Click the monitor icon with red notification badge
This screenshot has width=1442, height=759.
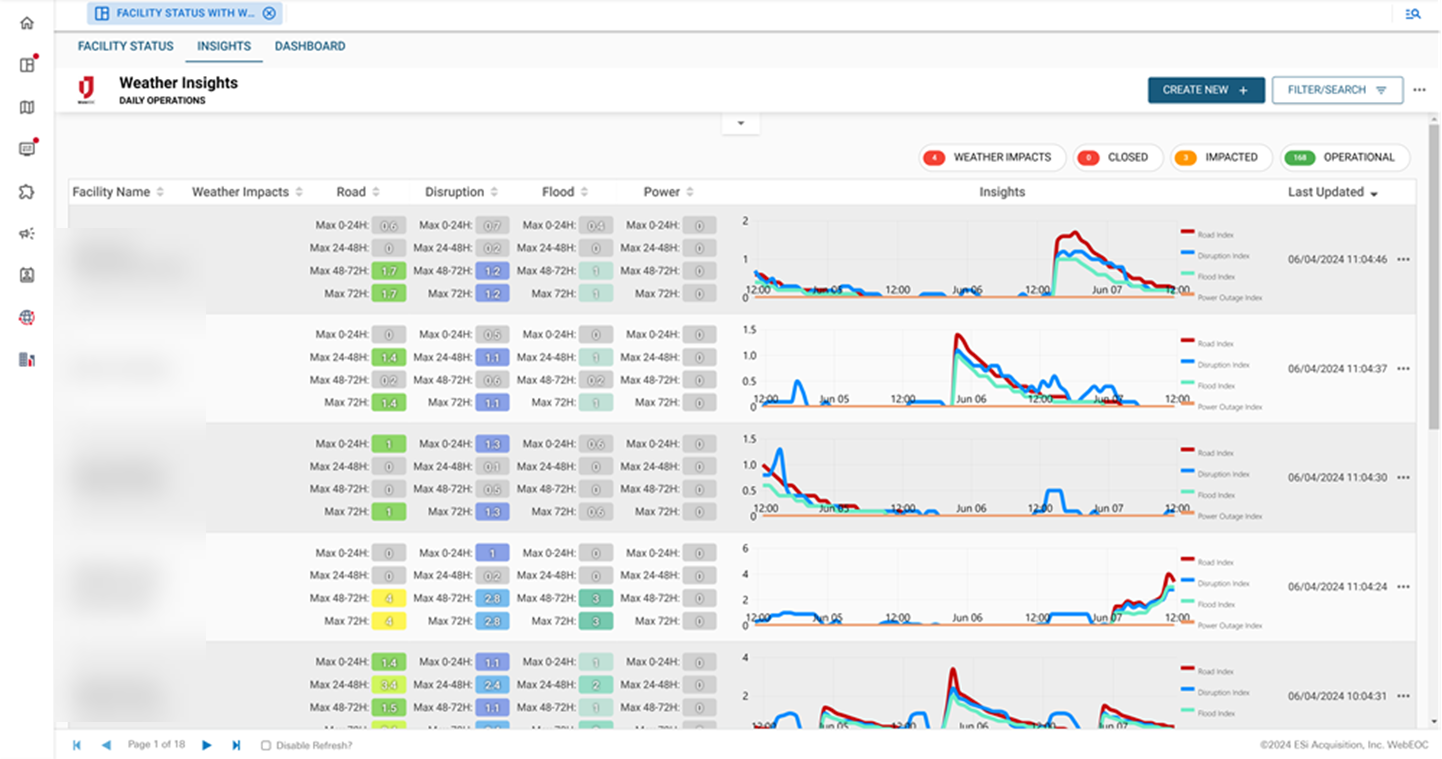click(x=26, y=149)
